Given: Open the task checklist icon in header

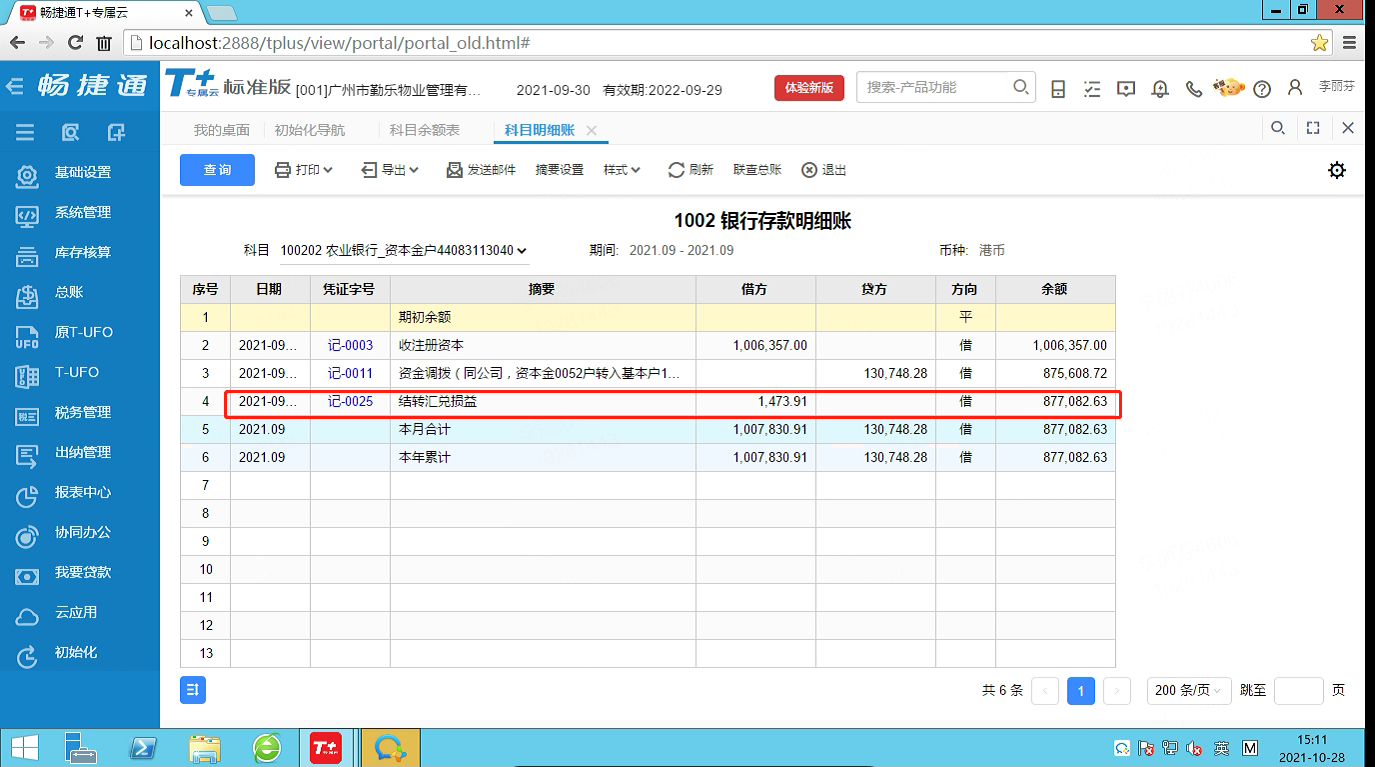Looking at the screenshot, I should point(1092,88).
